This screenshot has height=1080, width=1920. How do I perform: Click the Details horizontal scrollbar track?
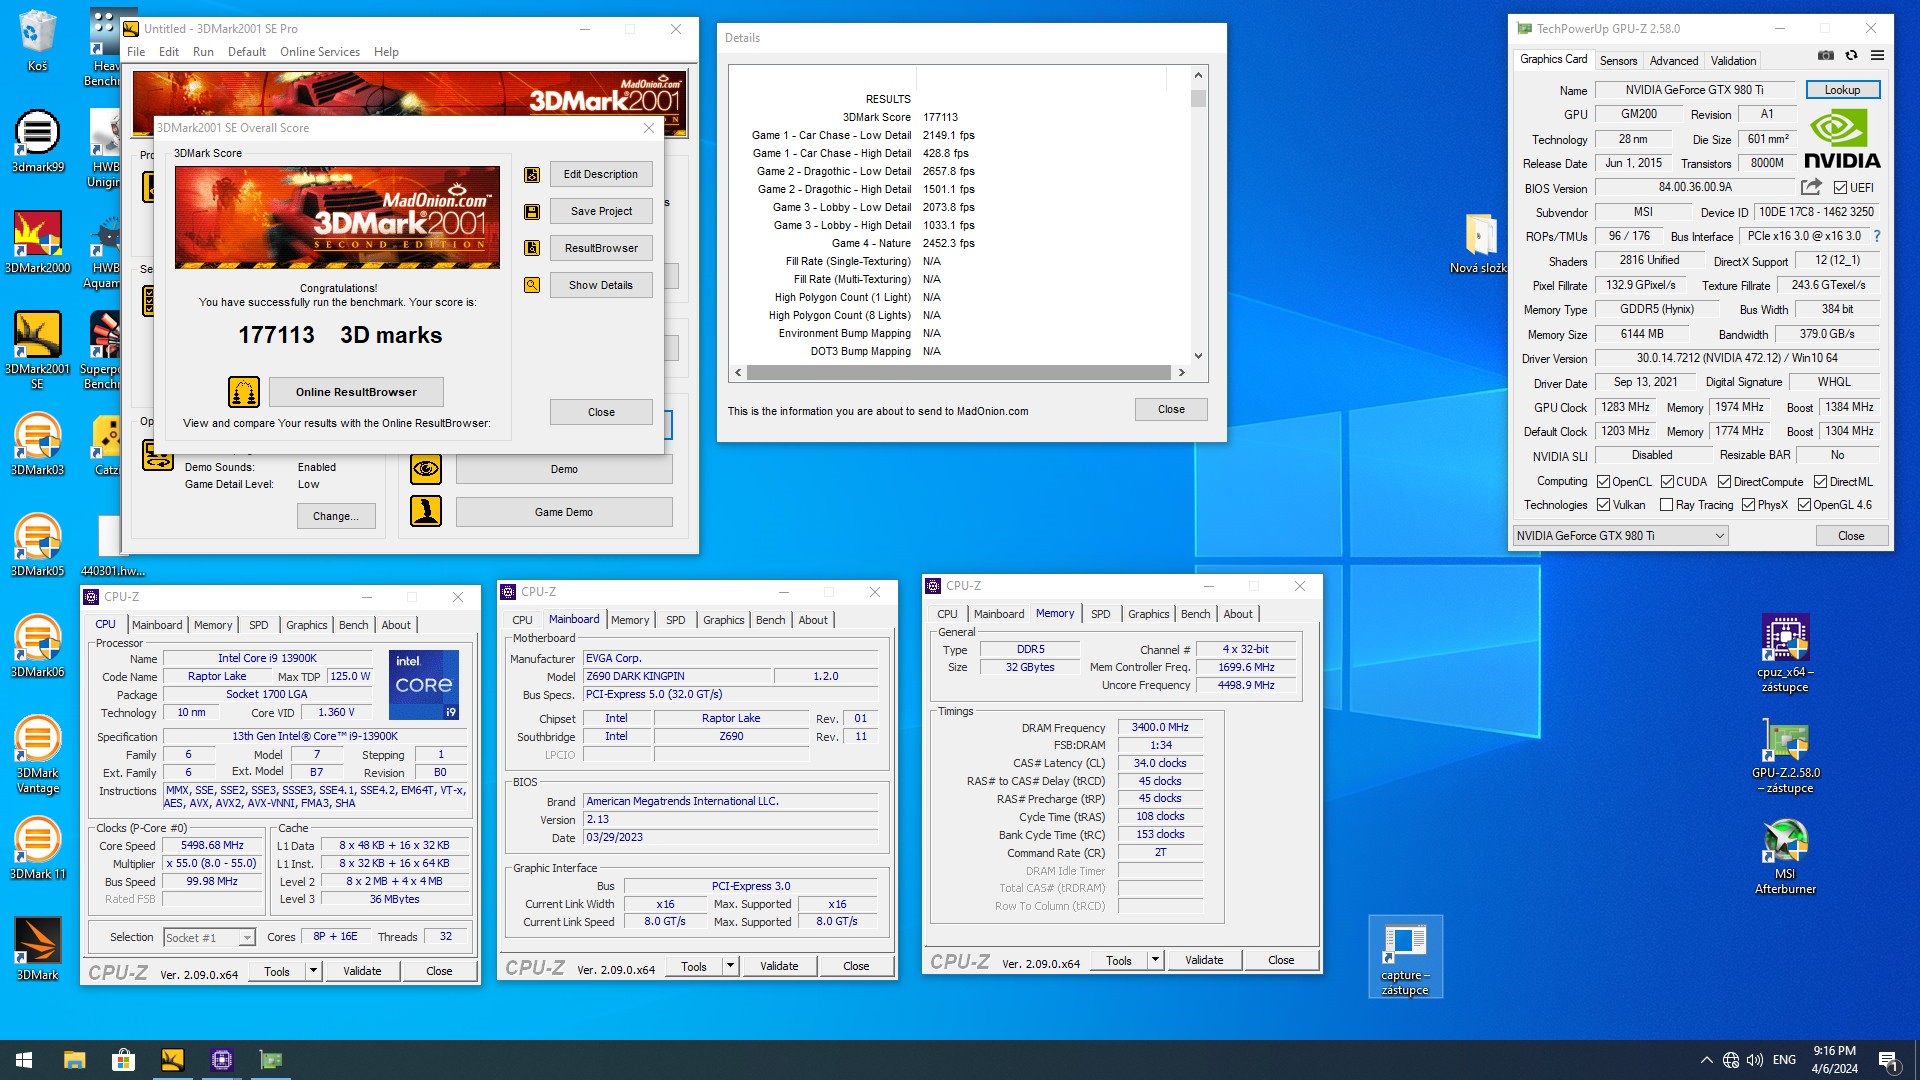tap(958, 372)
